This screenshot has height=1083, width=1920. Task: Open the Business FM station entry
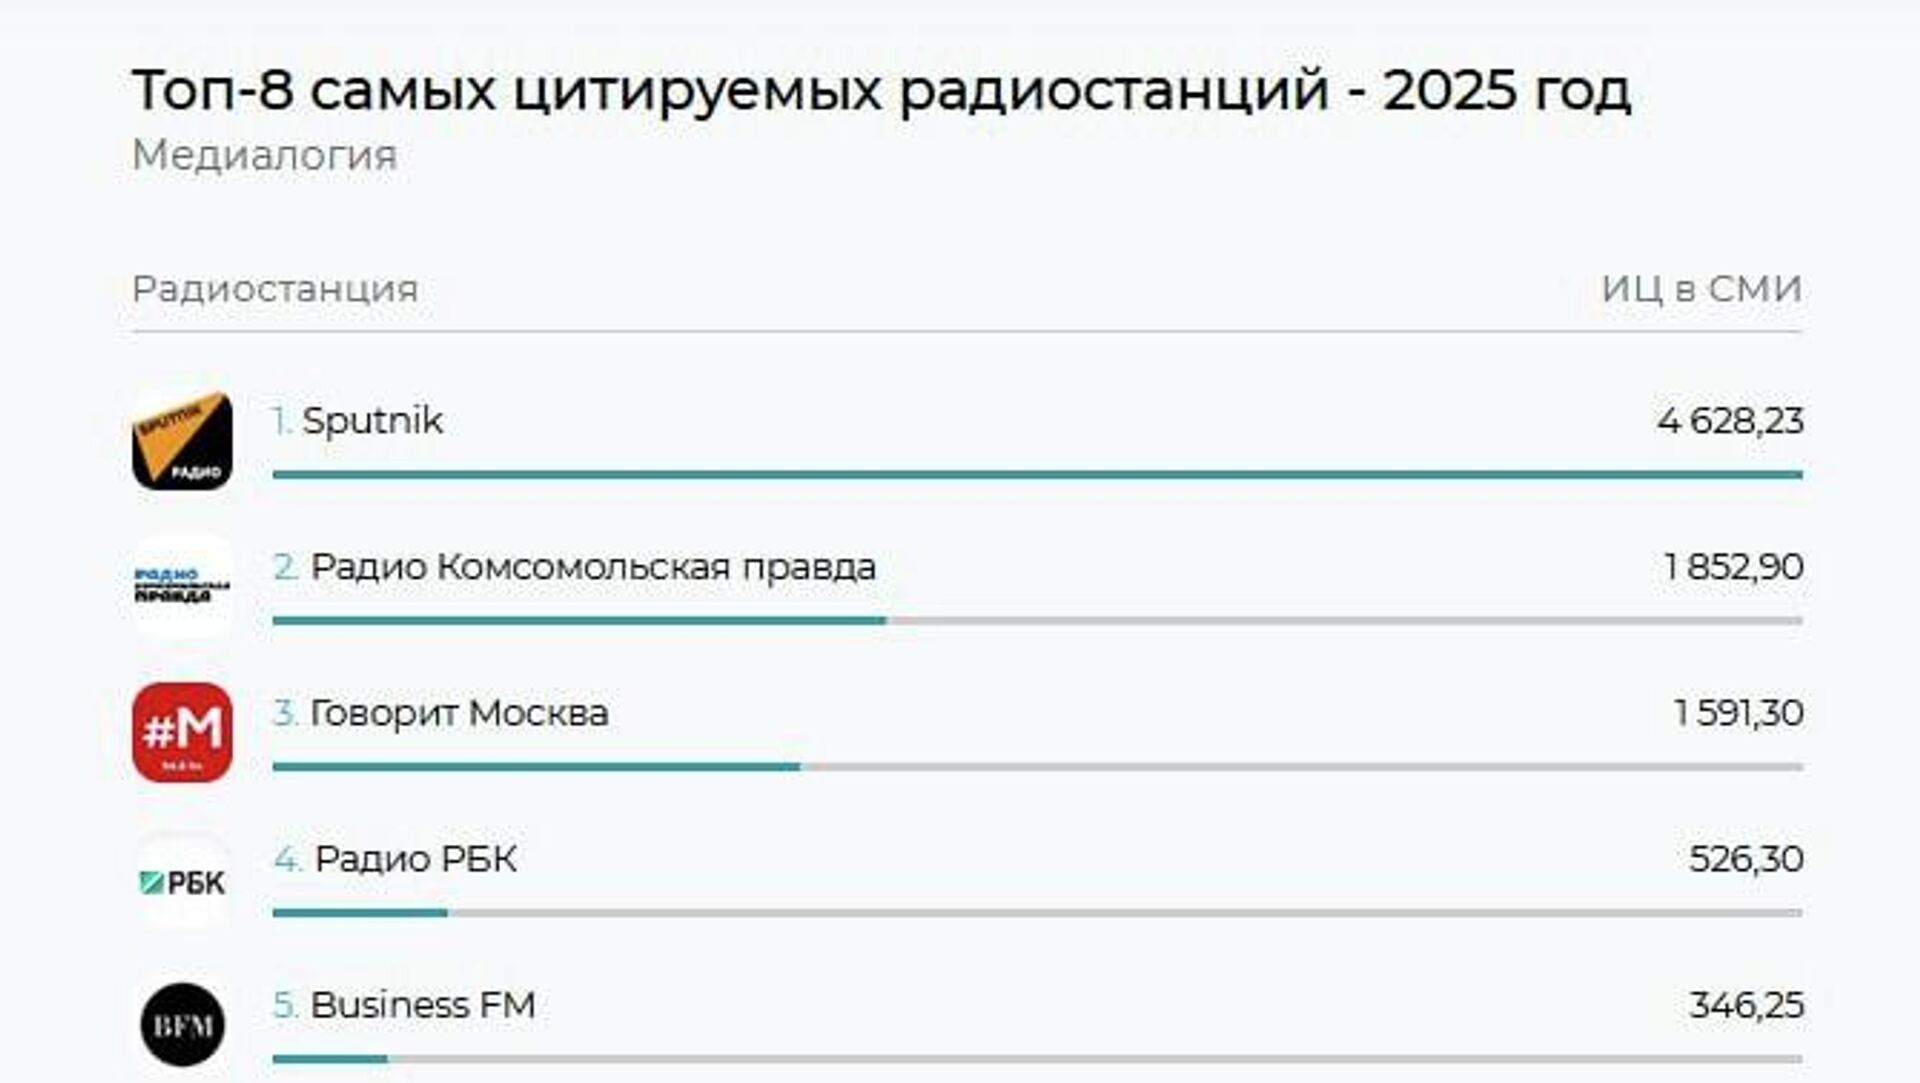click(422, 1005)
